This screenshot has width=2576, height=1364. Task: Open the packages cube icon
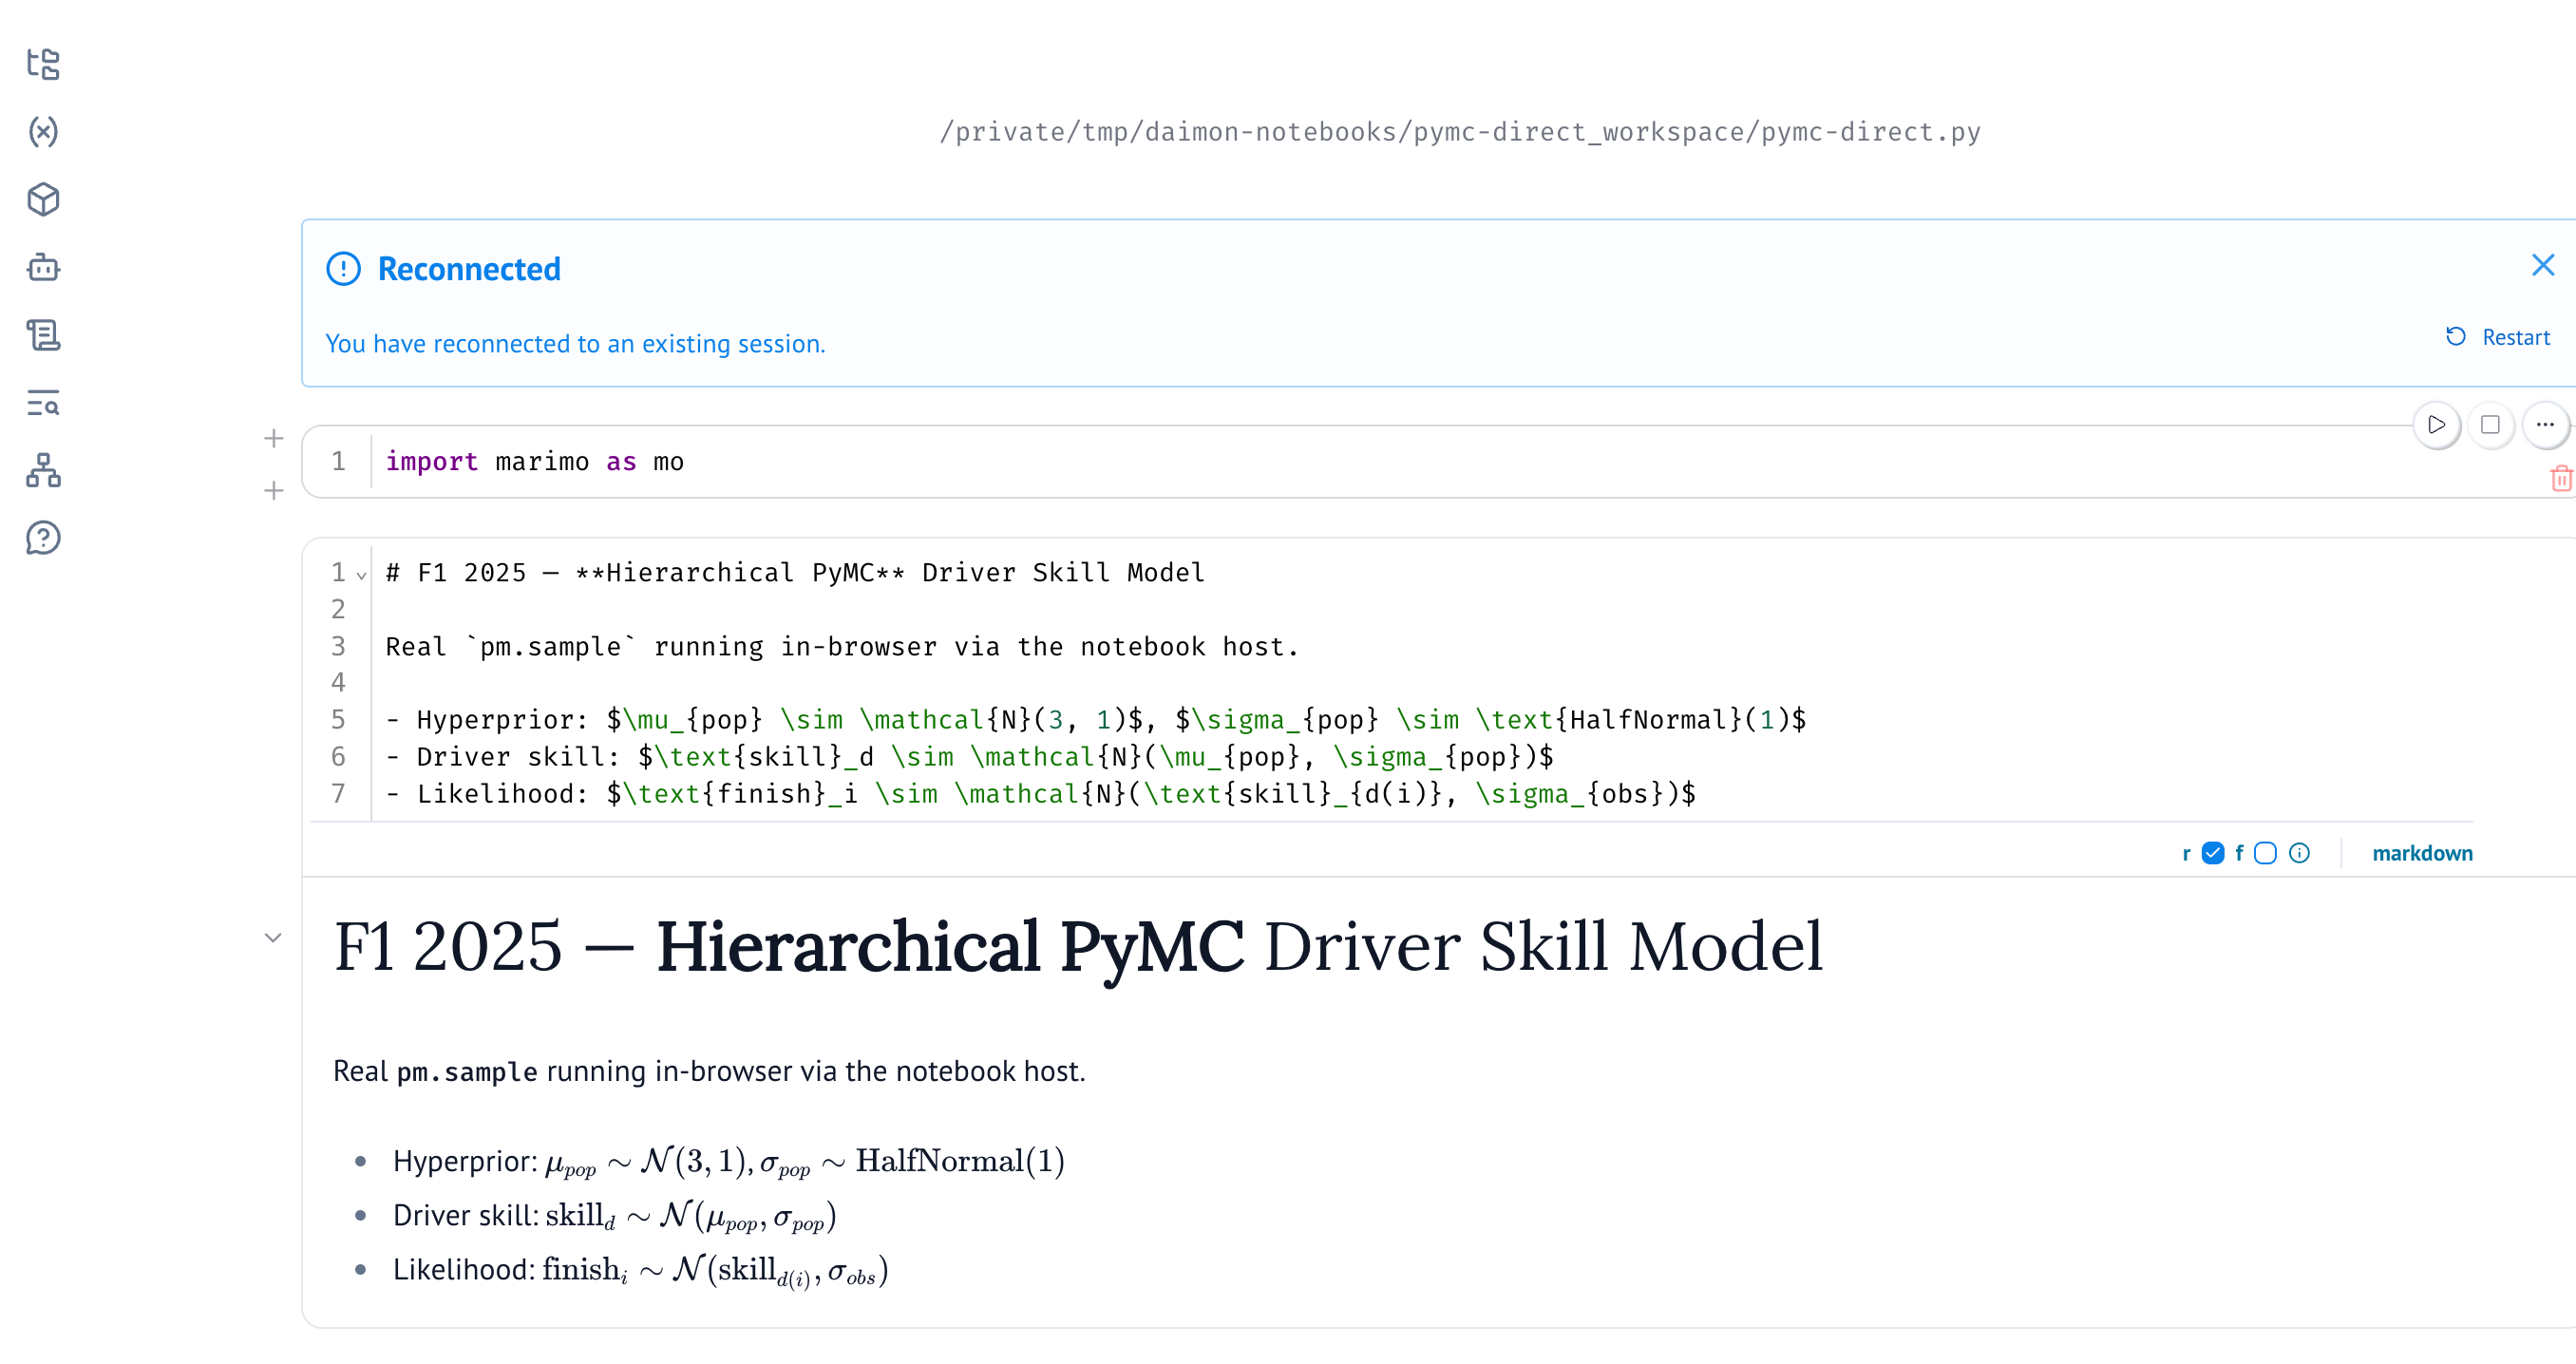(43, 200)
